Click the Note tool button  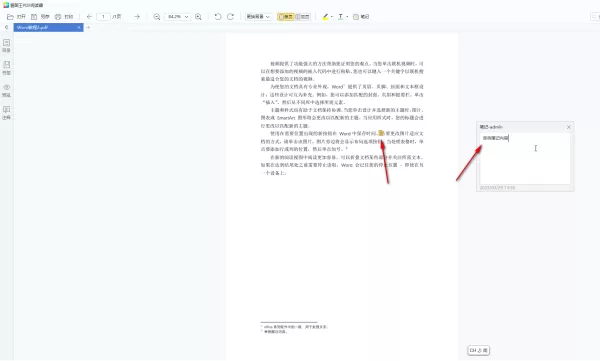pyautogui.click(x=361, y=17)
